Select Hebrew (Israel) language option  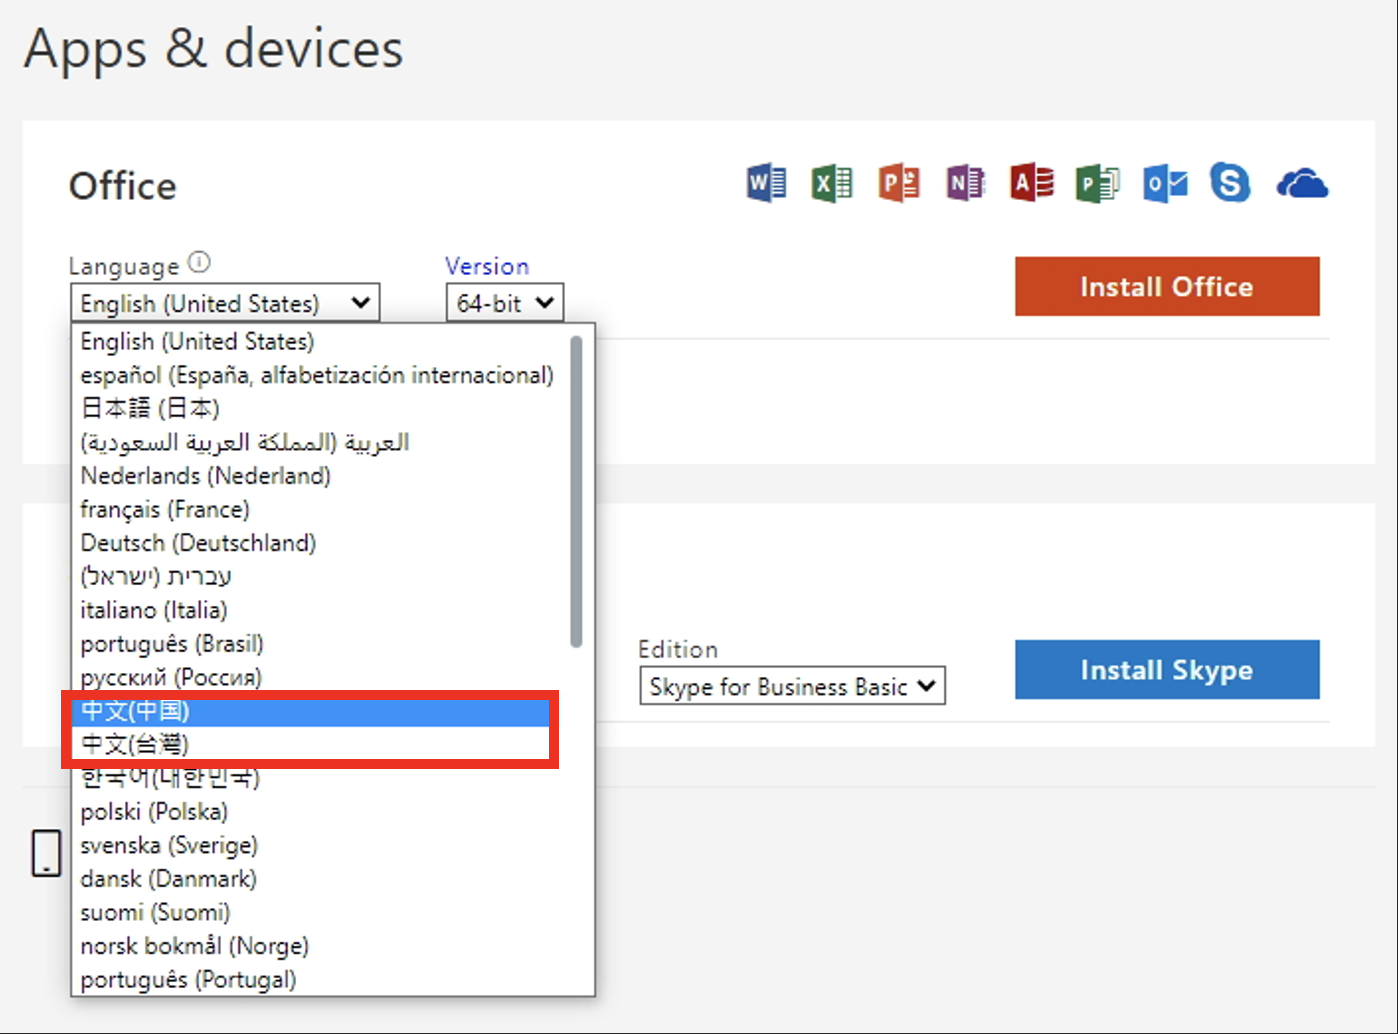[x=320, y=576]
